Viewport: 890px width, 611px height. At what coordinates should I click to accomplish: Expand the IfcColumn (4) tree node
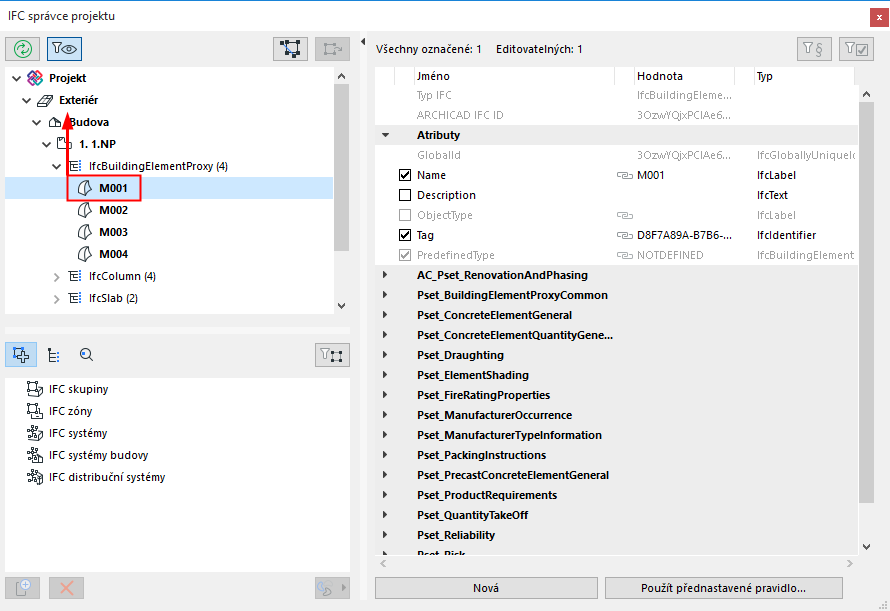(57, 276)
